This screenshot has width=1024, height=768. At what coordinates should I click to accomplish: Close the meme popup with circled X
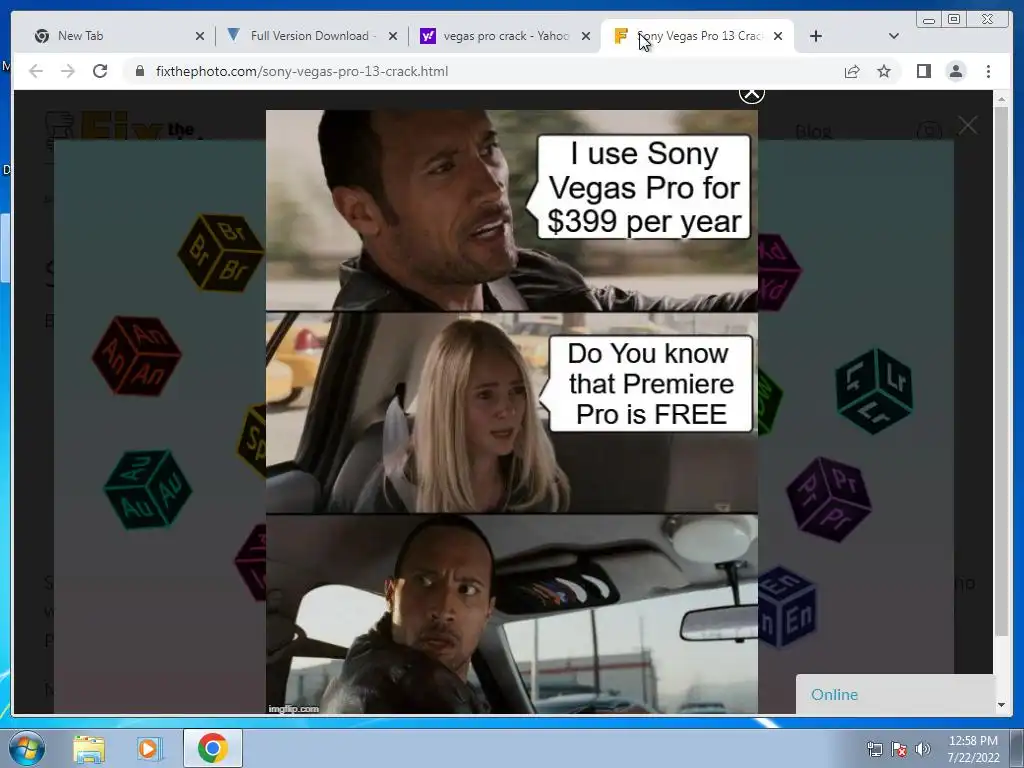pyautogui.click(x=752, y=94)
